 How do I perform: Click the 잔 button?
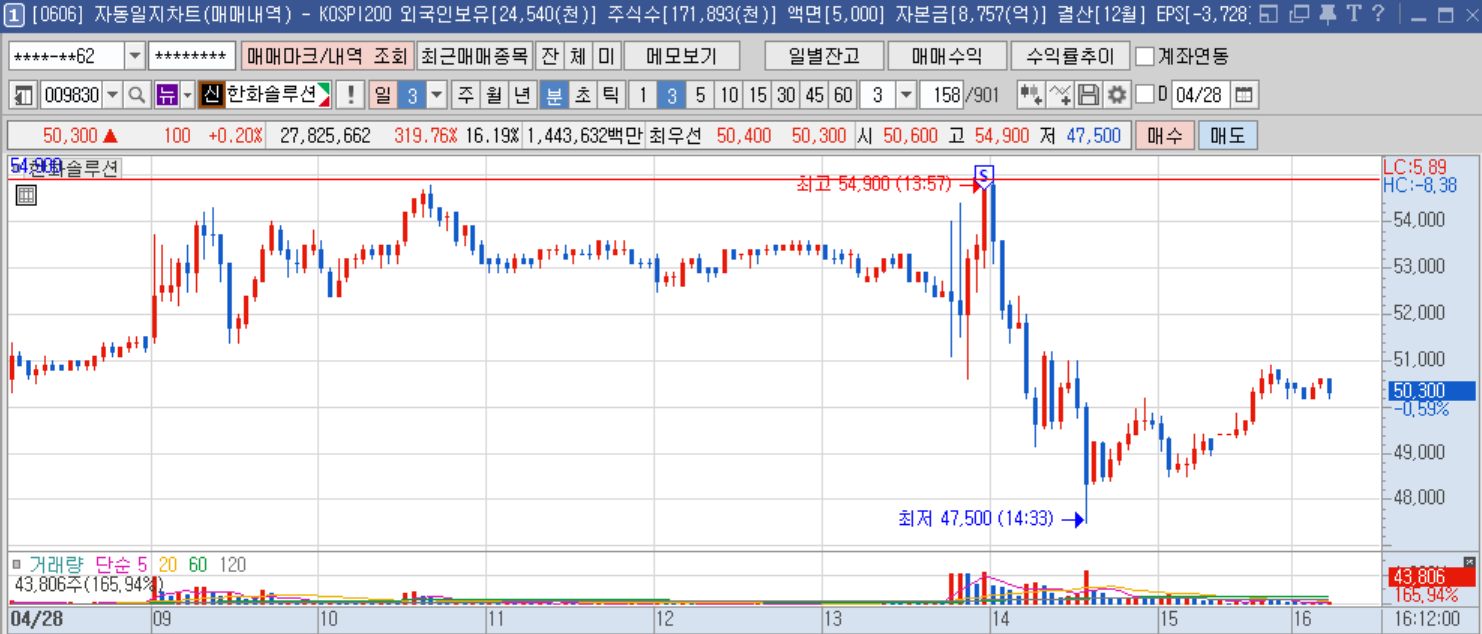[549, 56]
